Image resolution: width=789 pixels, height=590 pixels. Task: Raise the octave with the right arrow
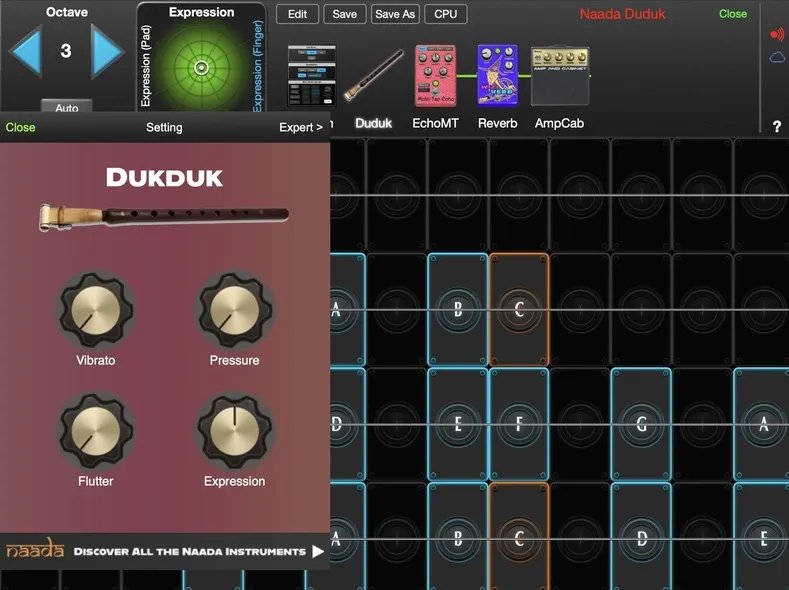point(107,51)
